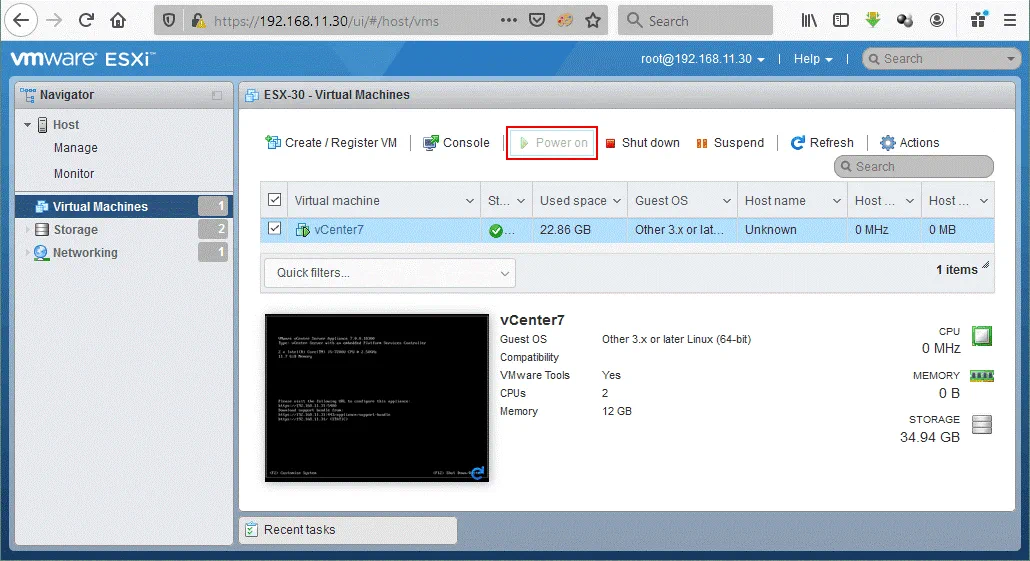Select Manage under Host
The width and height of the screenshot is (1030, 561).
[x=76, y=148]
